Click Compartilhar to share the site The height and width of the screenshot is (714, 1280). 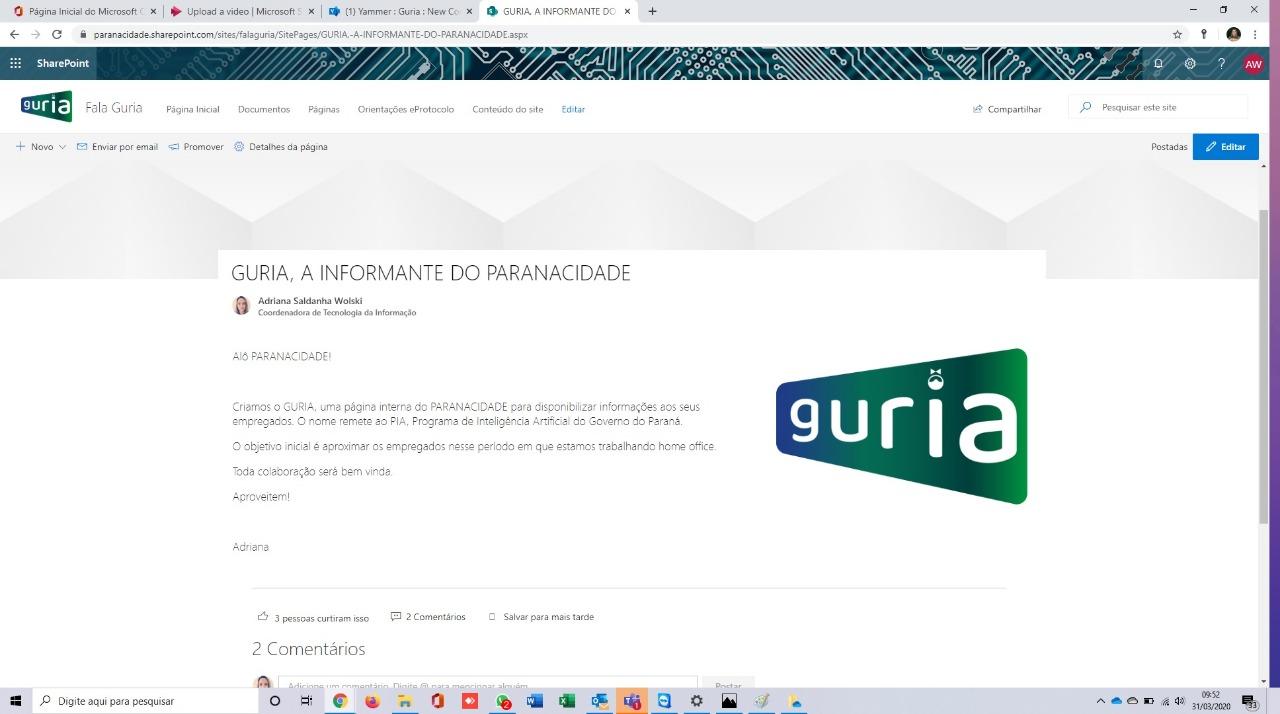pos(1007,109)
